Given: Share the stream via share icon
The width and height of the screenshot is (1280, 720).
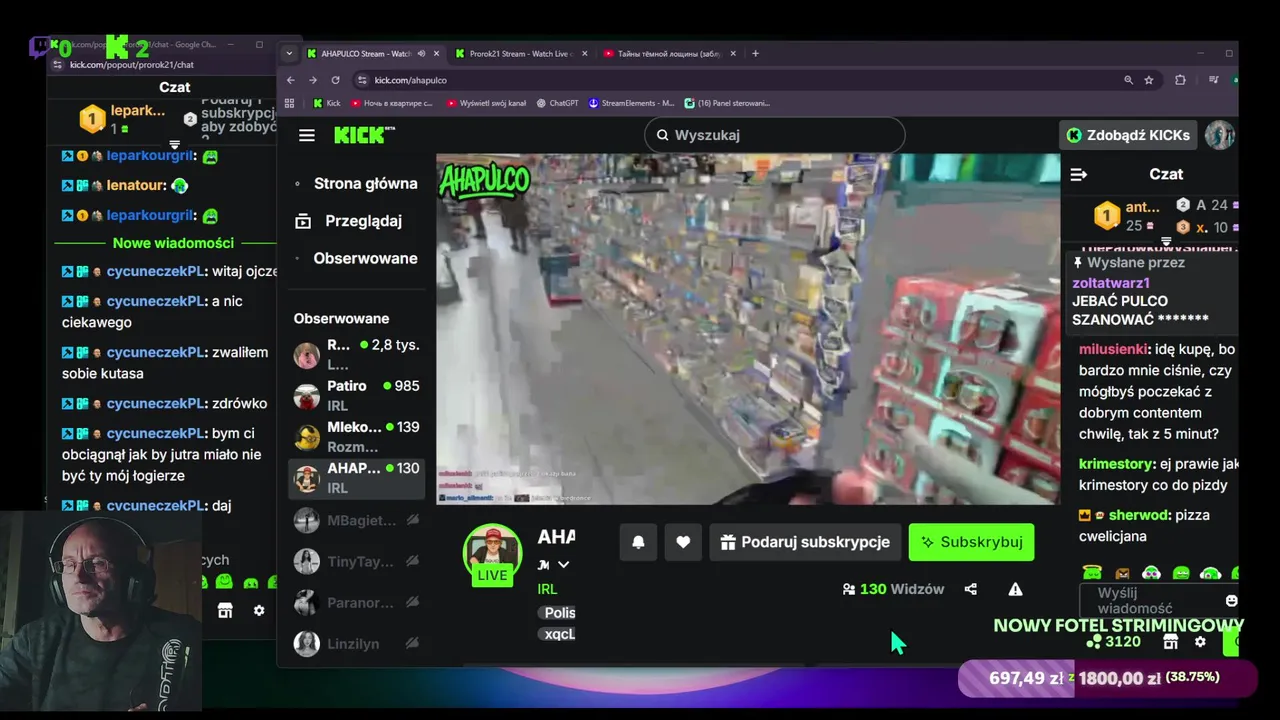Looking at the screenshot, I should (970, 589).
